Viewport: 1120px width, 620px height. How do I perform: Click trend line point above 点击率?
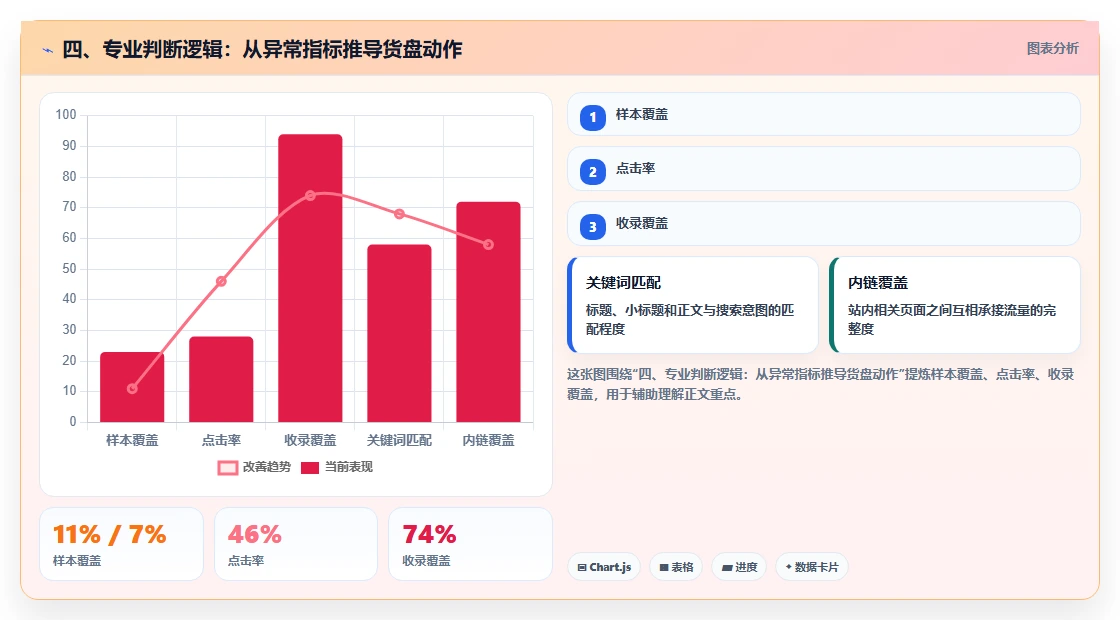coord(221,281)
